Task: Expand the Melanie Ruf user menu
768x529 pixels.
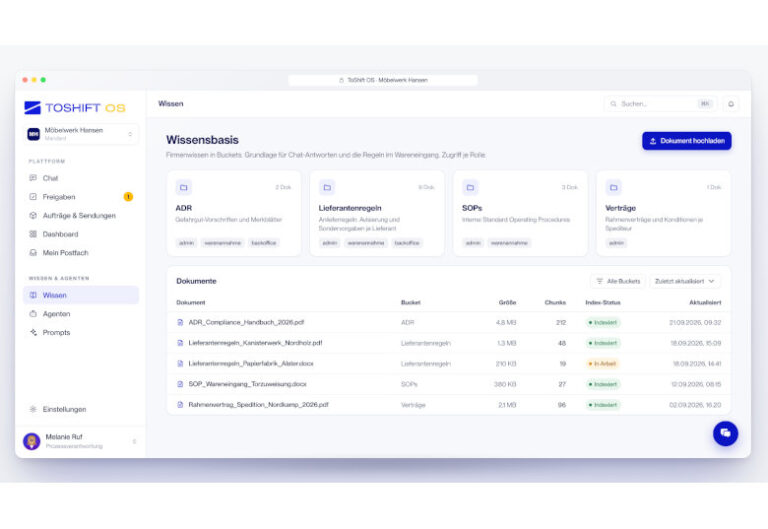Action: [134, 441]
